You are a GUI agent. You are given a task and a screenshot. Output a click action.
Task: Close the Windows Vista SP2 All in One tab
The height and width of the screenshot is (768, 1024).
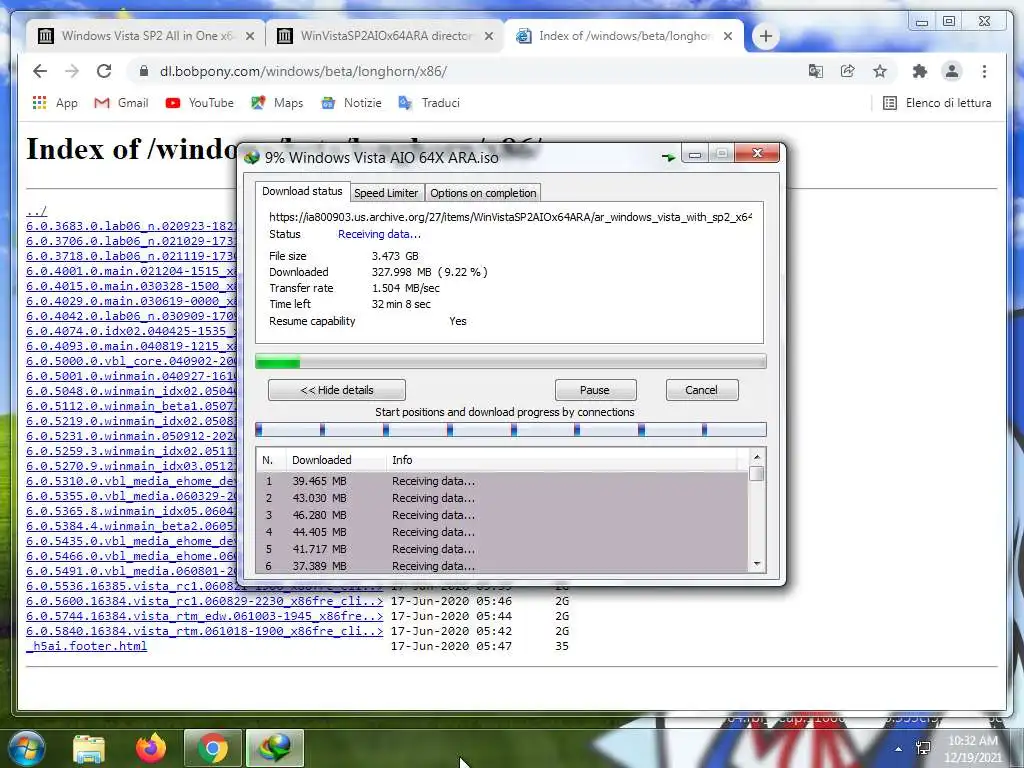point(250,37)
